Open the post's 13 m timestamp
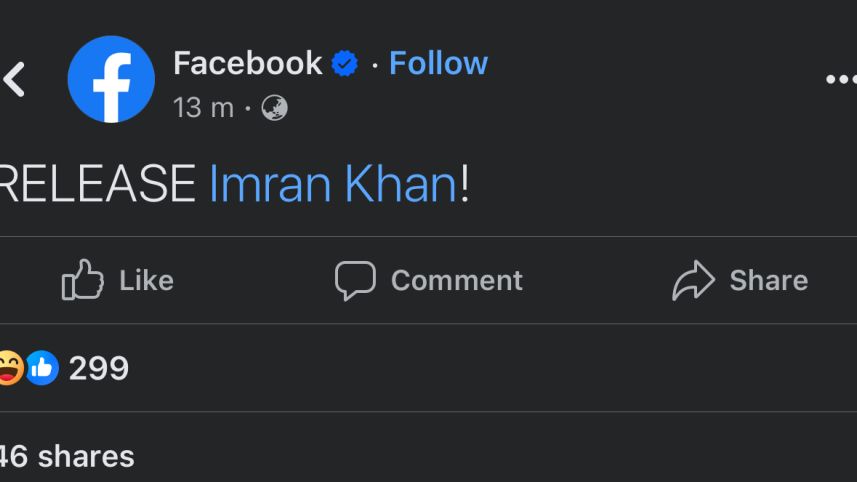 pyautogui.click(x=203, y=108)
